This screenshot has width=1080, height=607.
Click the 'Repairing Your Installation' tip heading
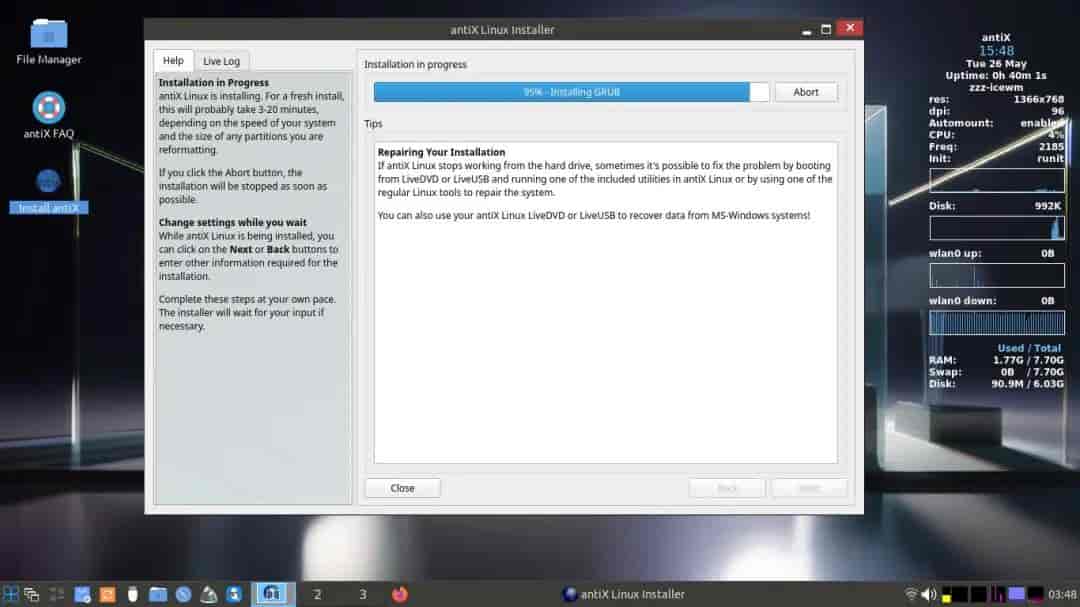pyautogui.click(x=441, y=152)
